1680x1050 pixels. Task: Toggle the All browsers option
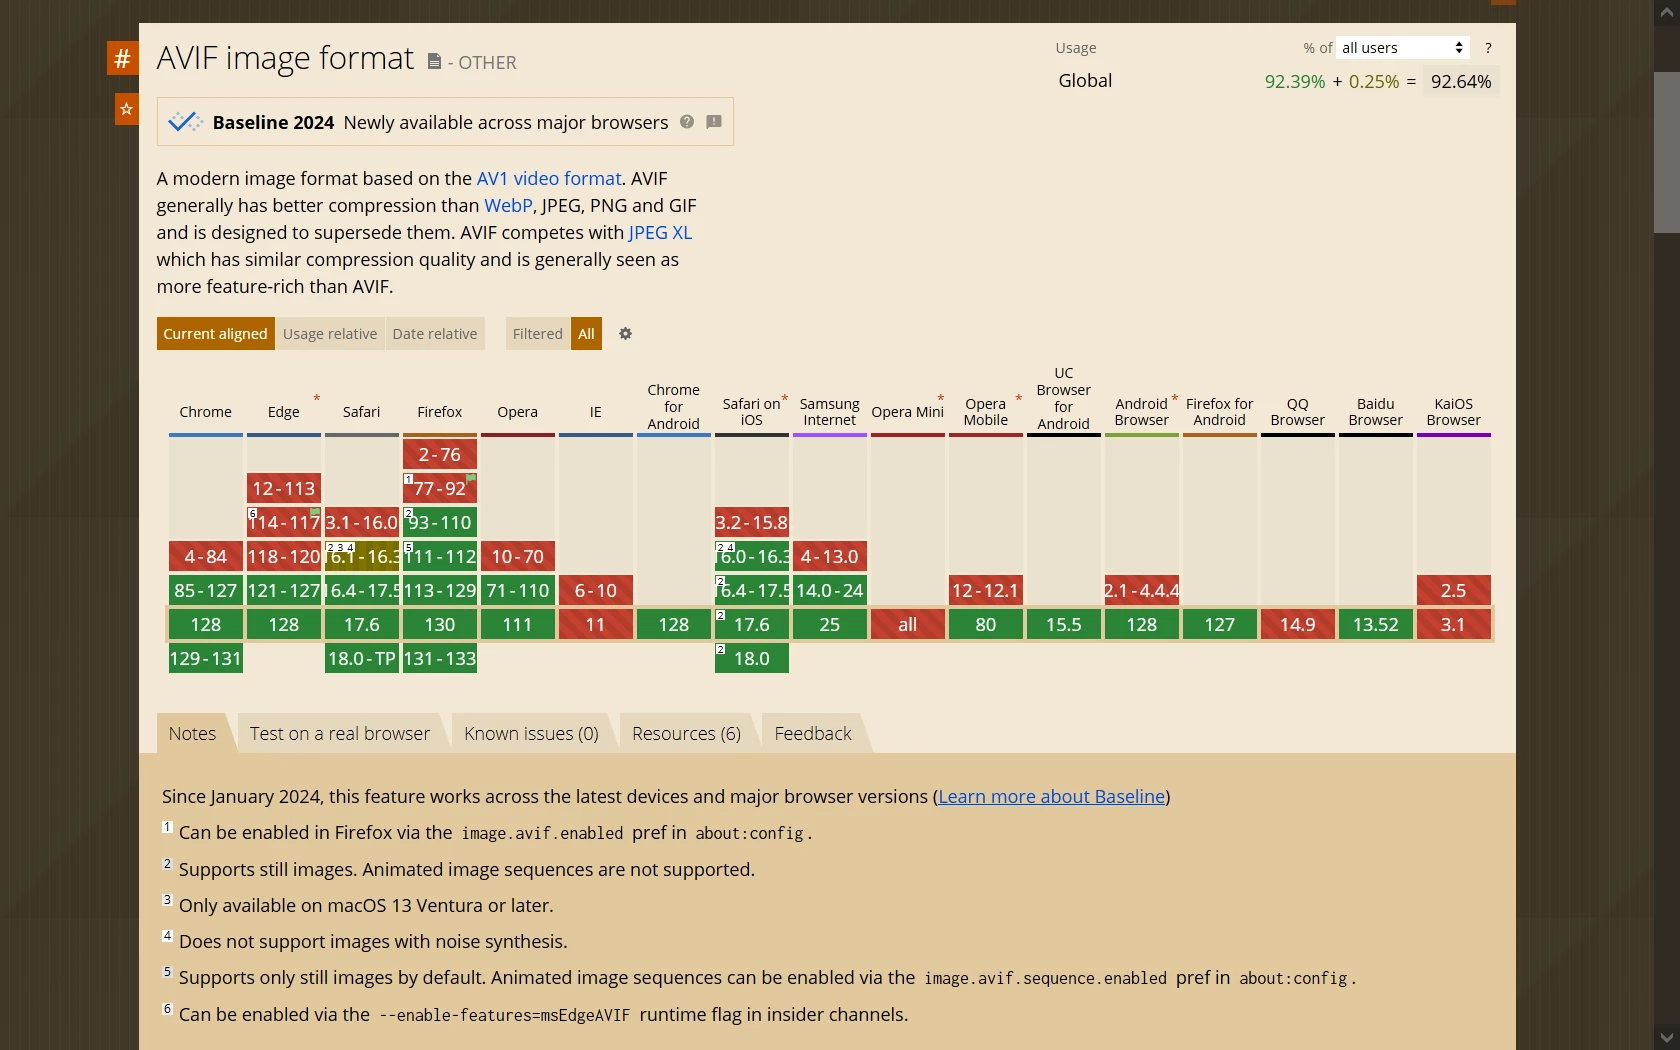coord(586,334)
